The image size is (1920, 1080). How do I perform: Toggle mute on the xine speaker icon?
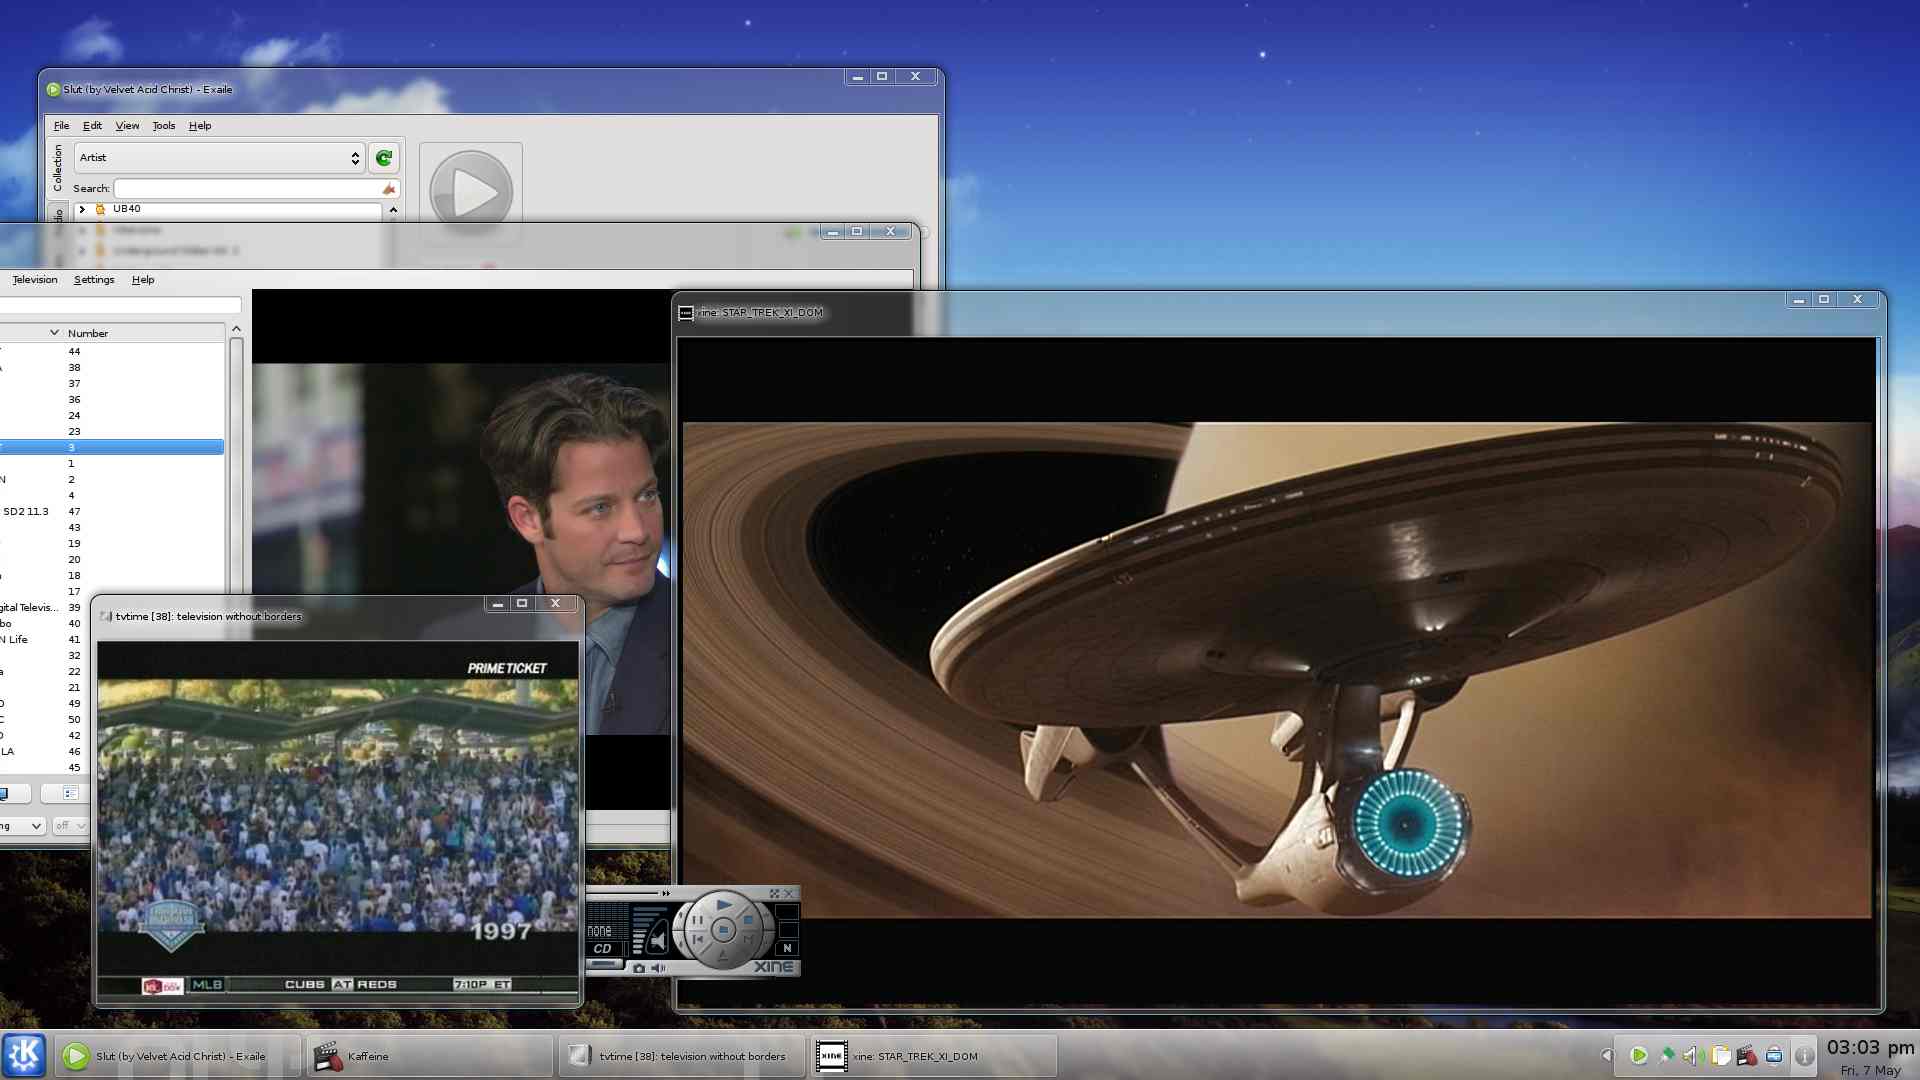coord(658,968)
